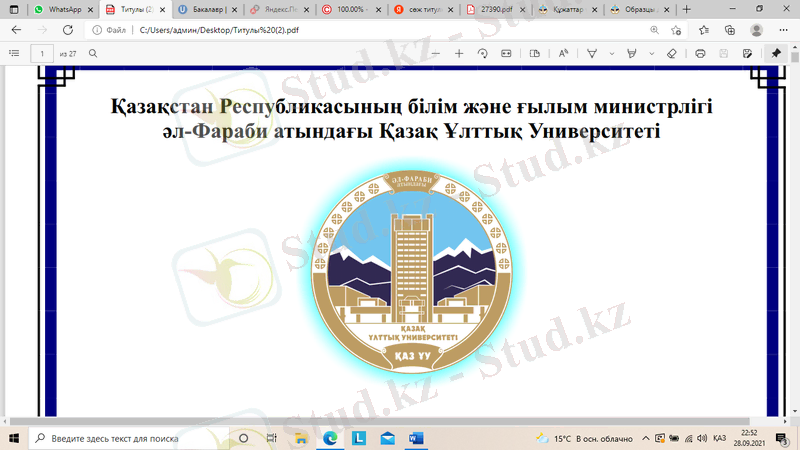Toggle the contents sidebar panel
Screen dimensions: 800x450
click(x=14, y=53)
